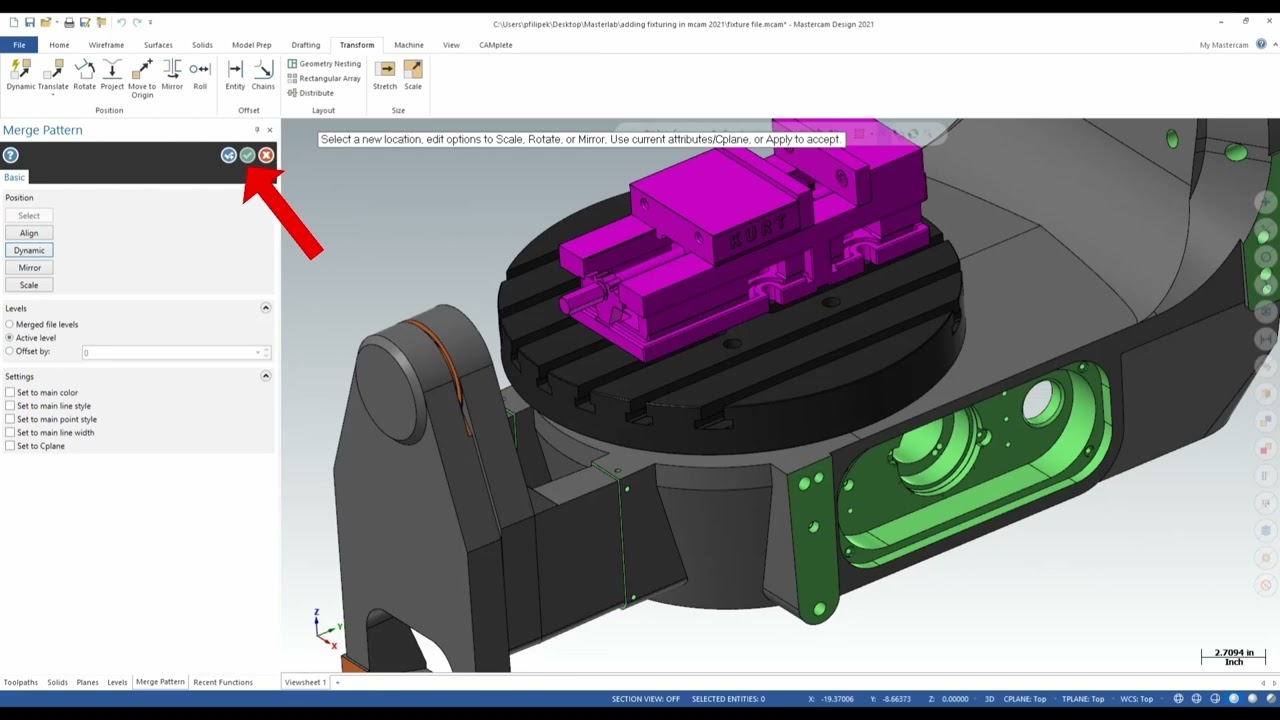Open the Translate dropdown arrow

(53, 94)
